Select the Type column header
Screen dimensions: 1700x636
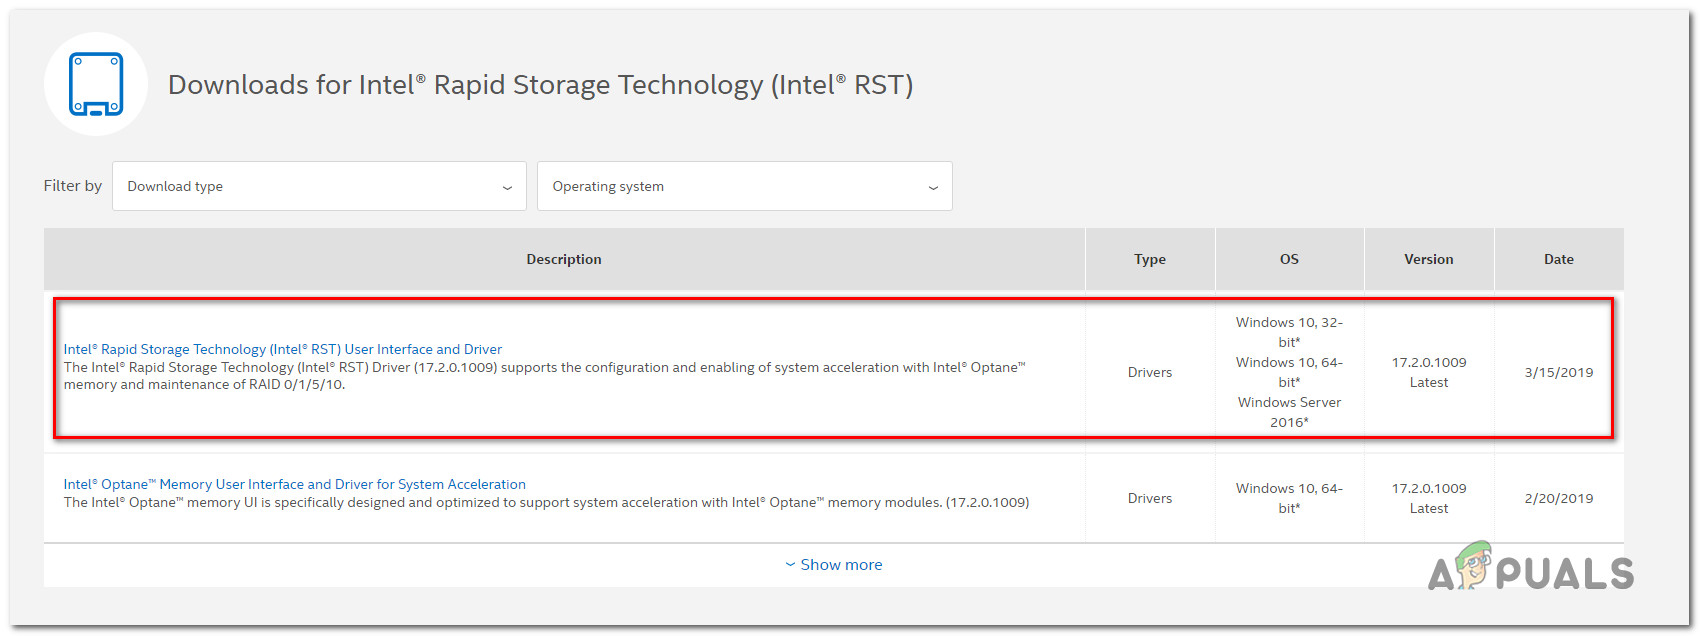pyautogui.click(x=1150, y=259)
